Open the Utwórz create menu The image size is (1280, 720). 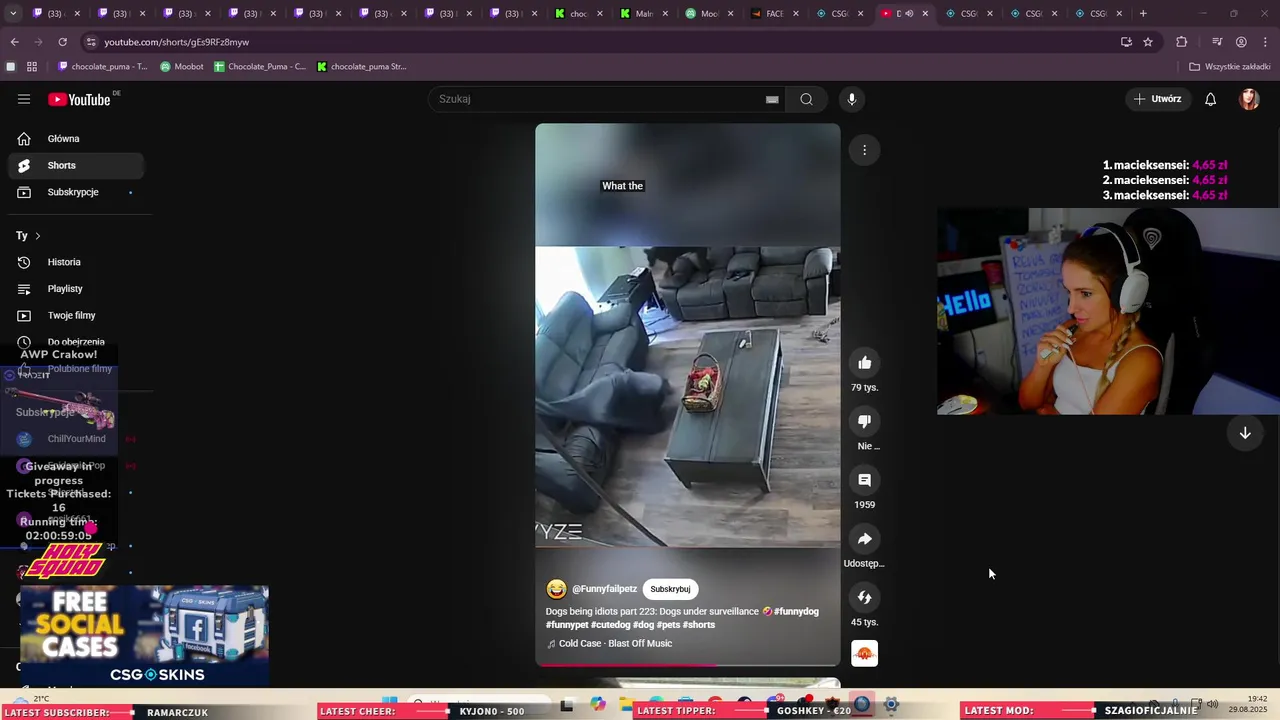coord(1158,99)
